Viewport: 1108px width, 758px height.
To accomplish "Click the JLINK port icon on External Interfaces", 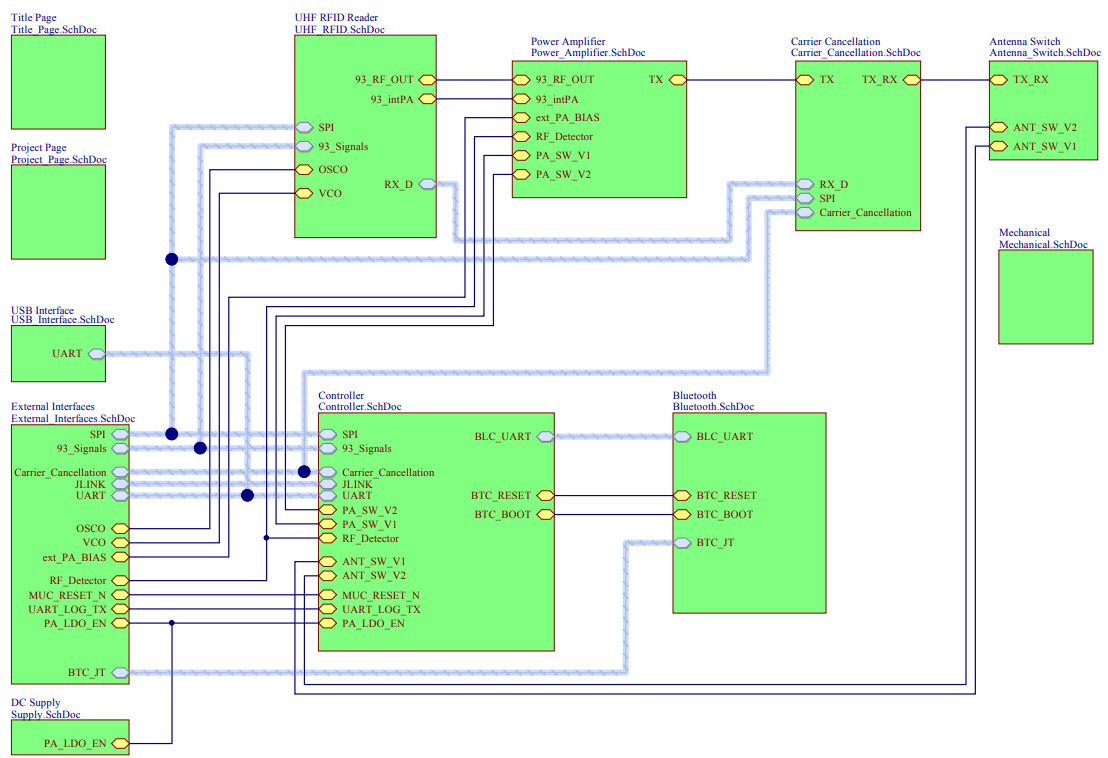I will (120, 485).
